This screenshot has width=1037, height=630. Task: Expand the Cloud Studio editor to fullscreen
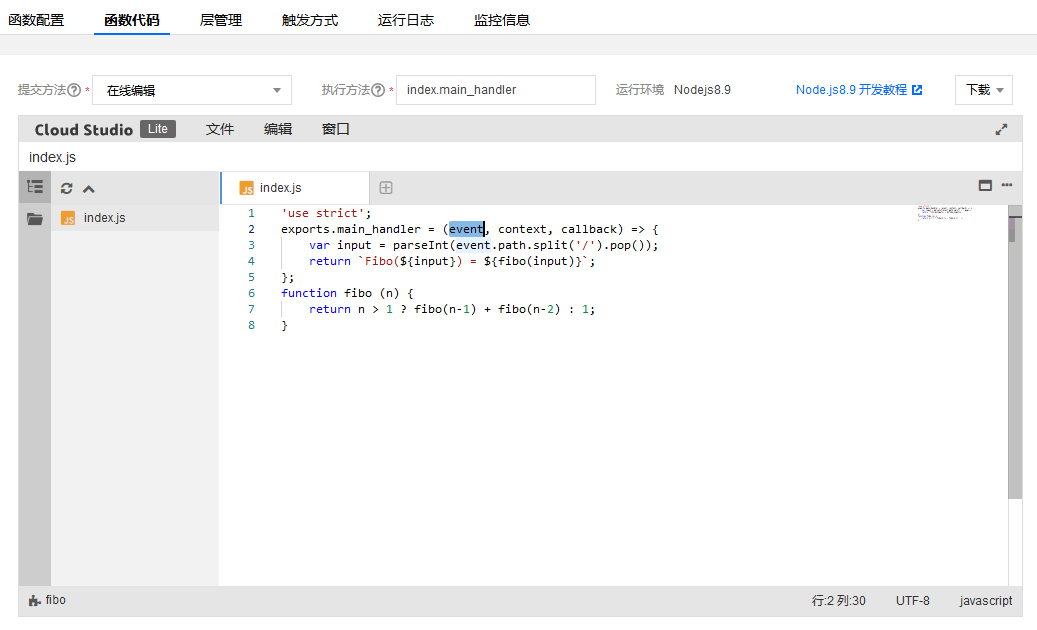(1001, 129)
